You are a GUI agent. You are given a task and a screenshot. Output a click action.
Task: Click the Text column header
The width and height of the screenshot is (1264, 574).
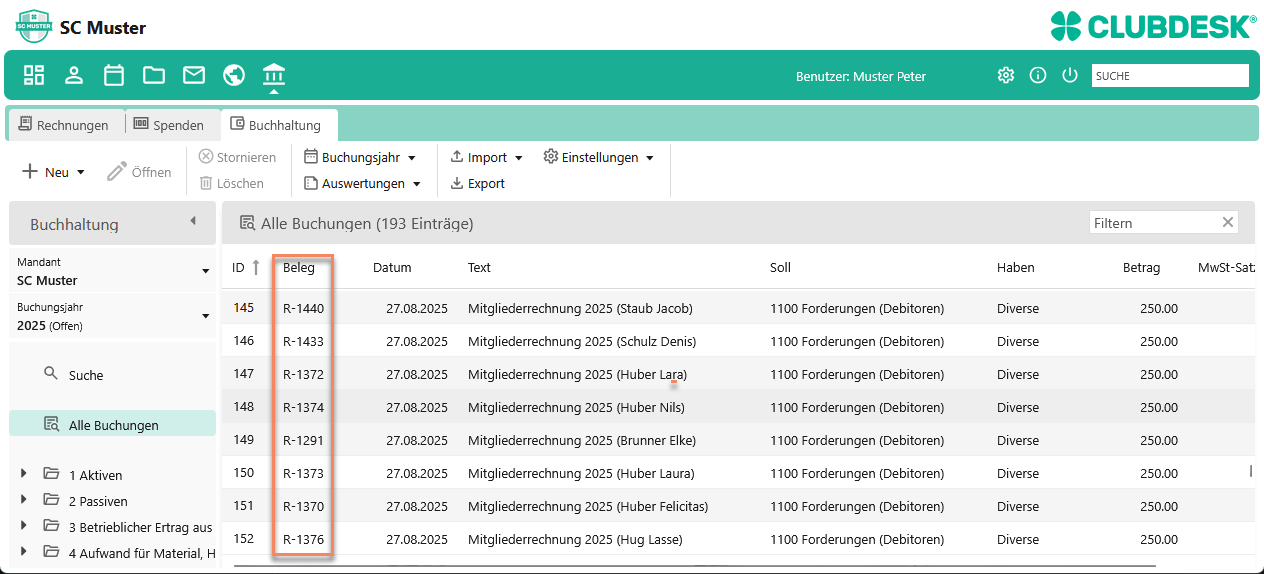(x=479, y=267)
